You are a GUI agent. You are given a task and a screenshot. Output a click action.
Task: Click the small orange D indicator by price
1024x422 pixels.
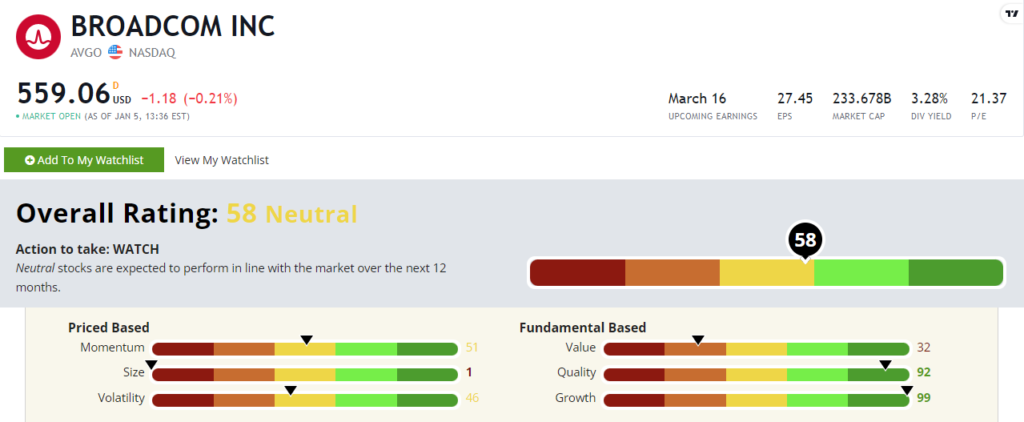point(116,85)
